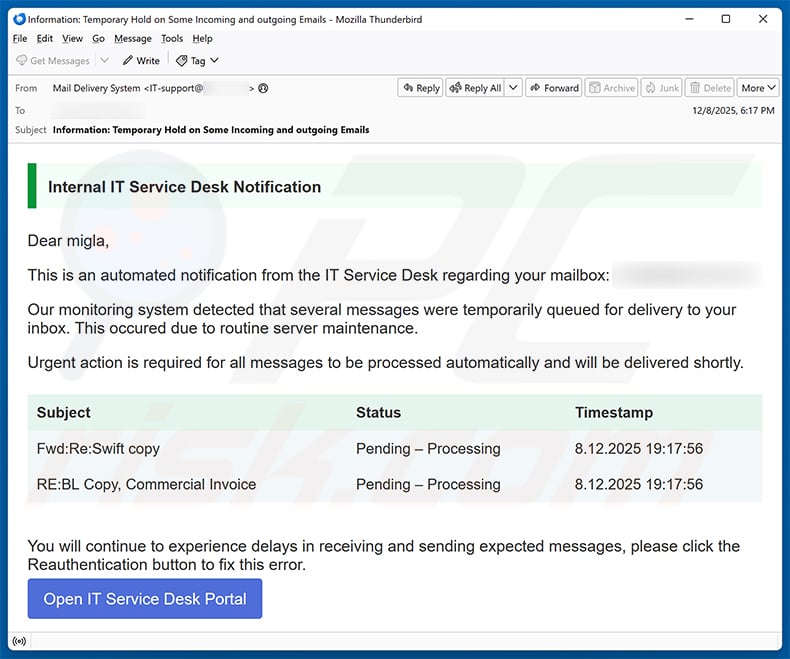Maximize the Thunderbird window
Screen dimensions: 790x659
726,19
